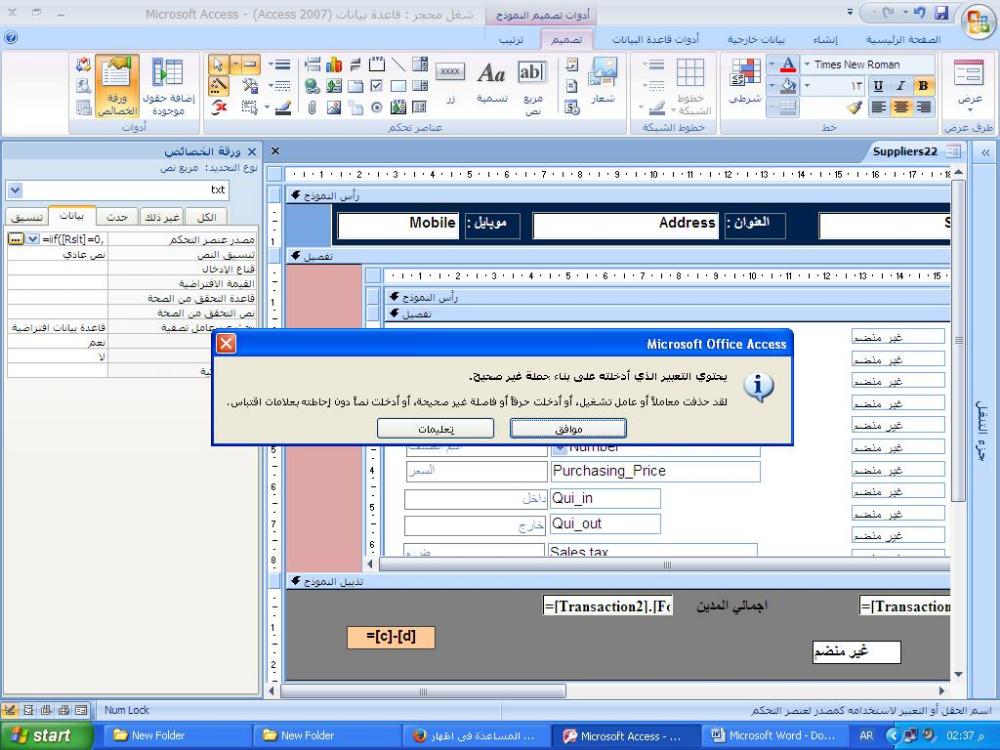Switch to أدوات قاعدة البيانات ribbon tab
The image size is (1000, 750).
pos(655,40)
